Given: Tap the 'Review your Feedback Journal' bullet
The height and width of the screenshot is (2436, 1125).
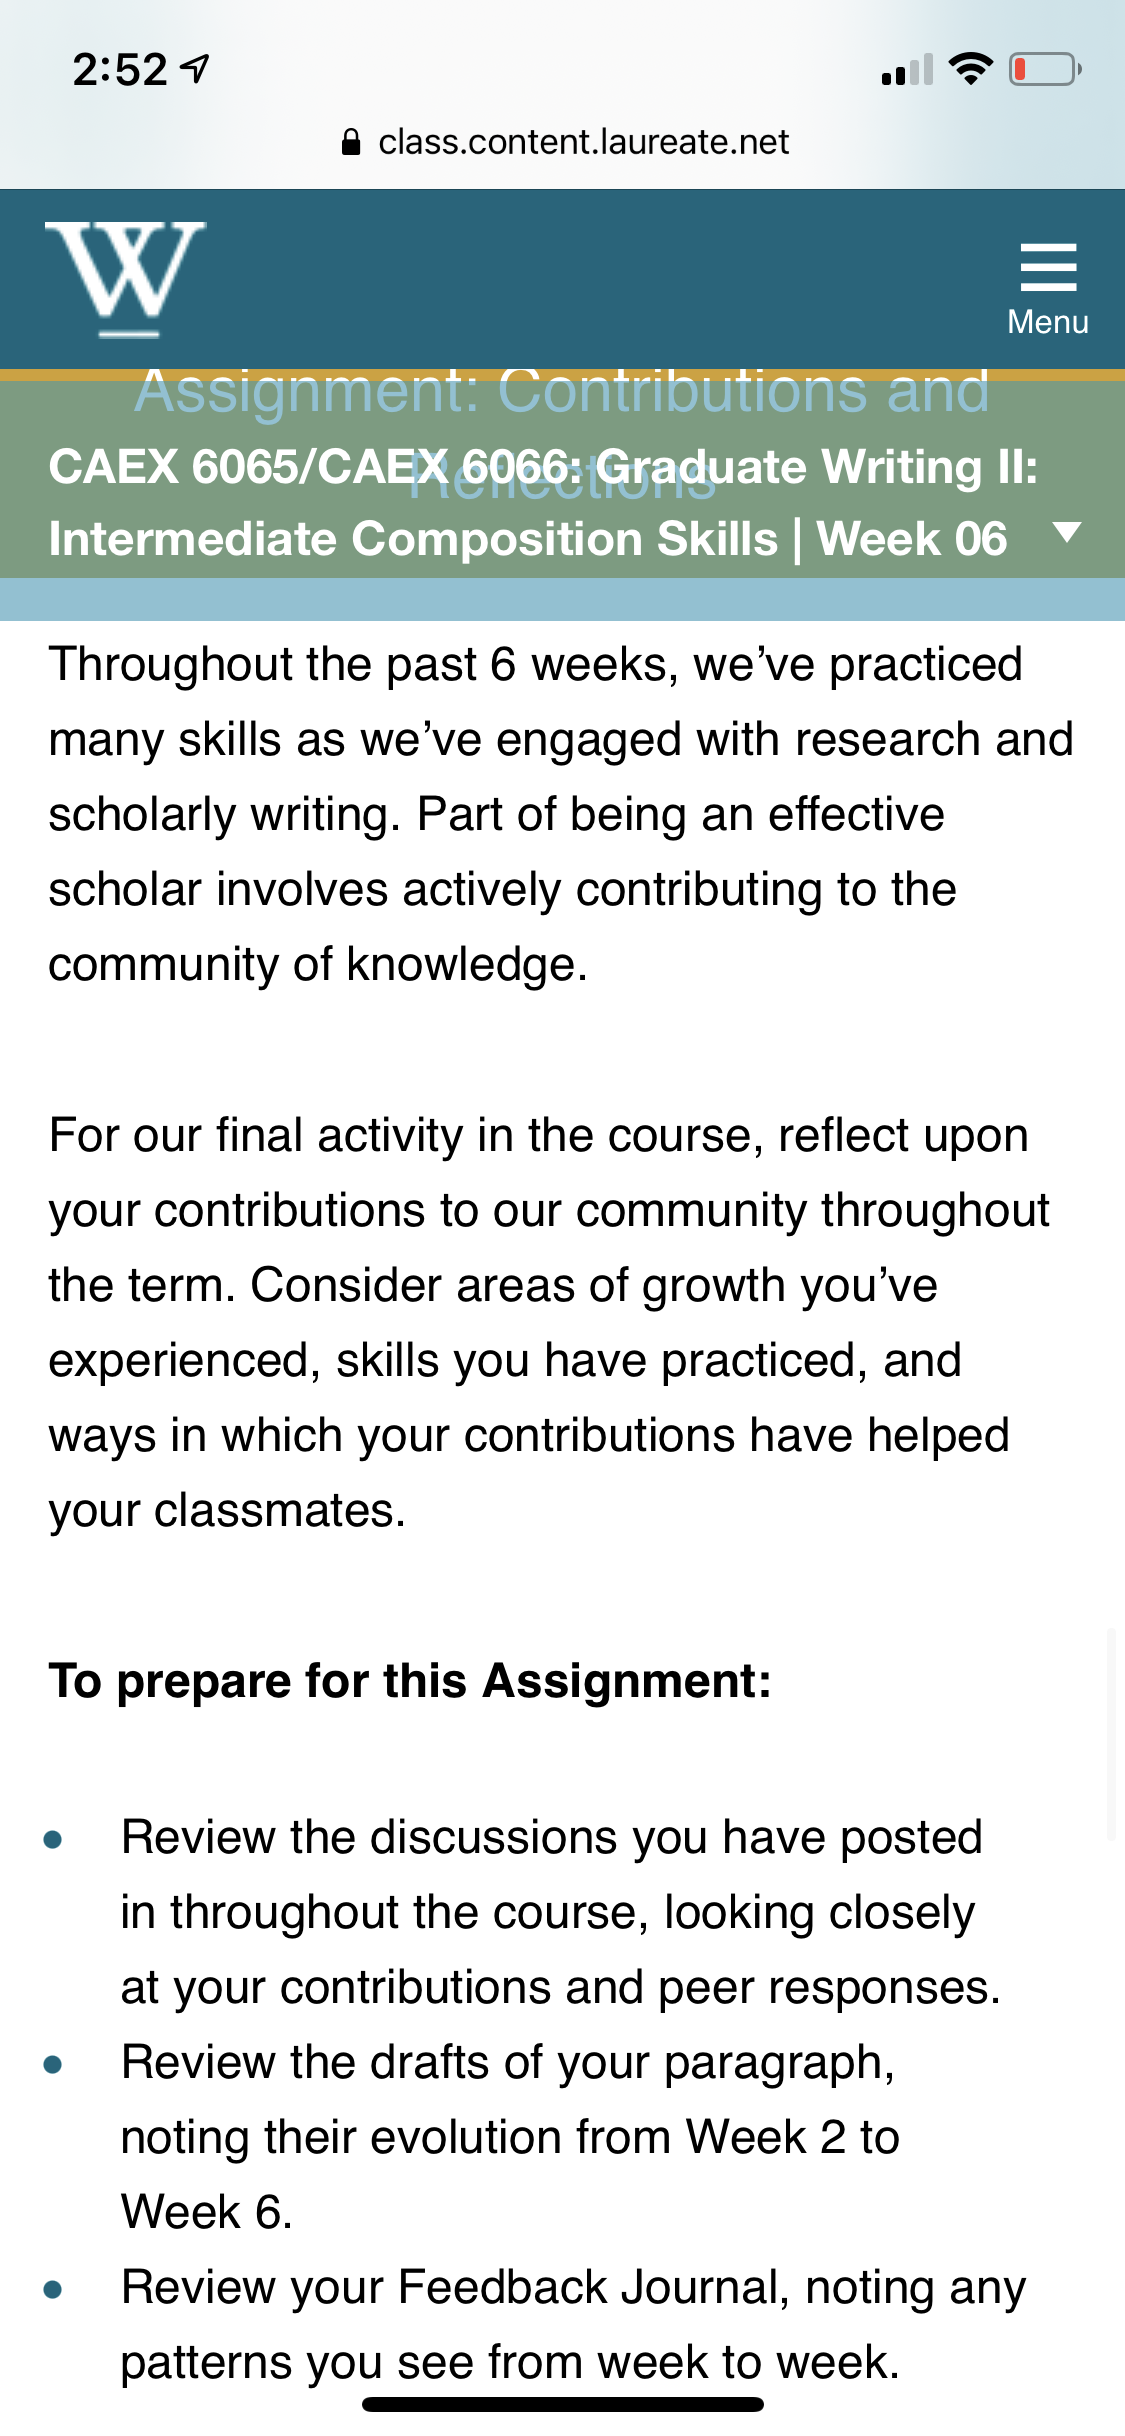Looking at the screenshot, I should (x=573, y=2324).
